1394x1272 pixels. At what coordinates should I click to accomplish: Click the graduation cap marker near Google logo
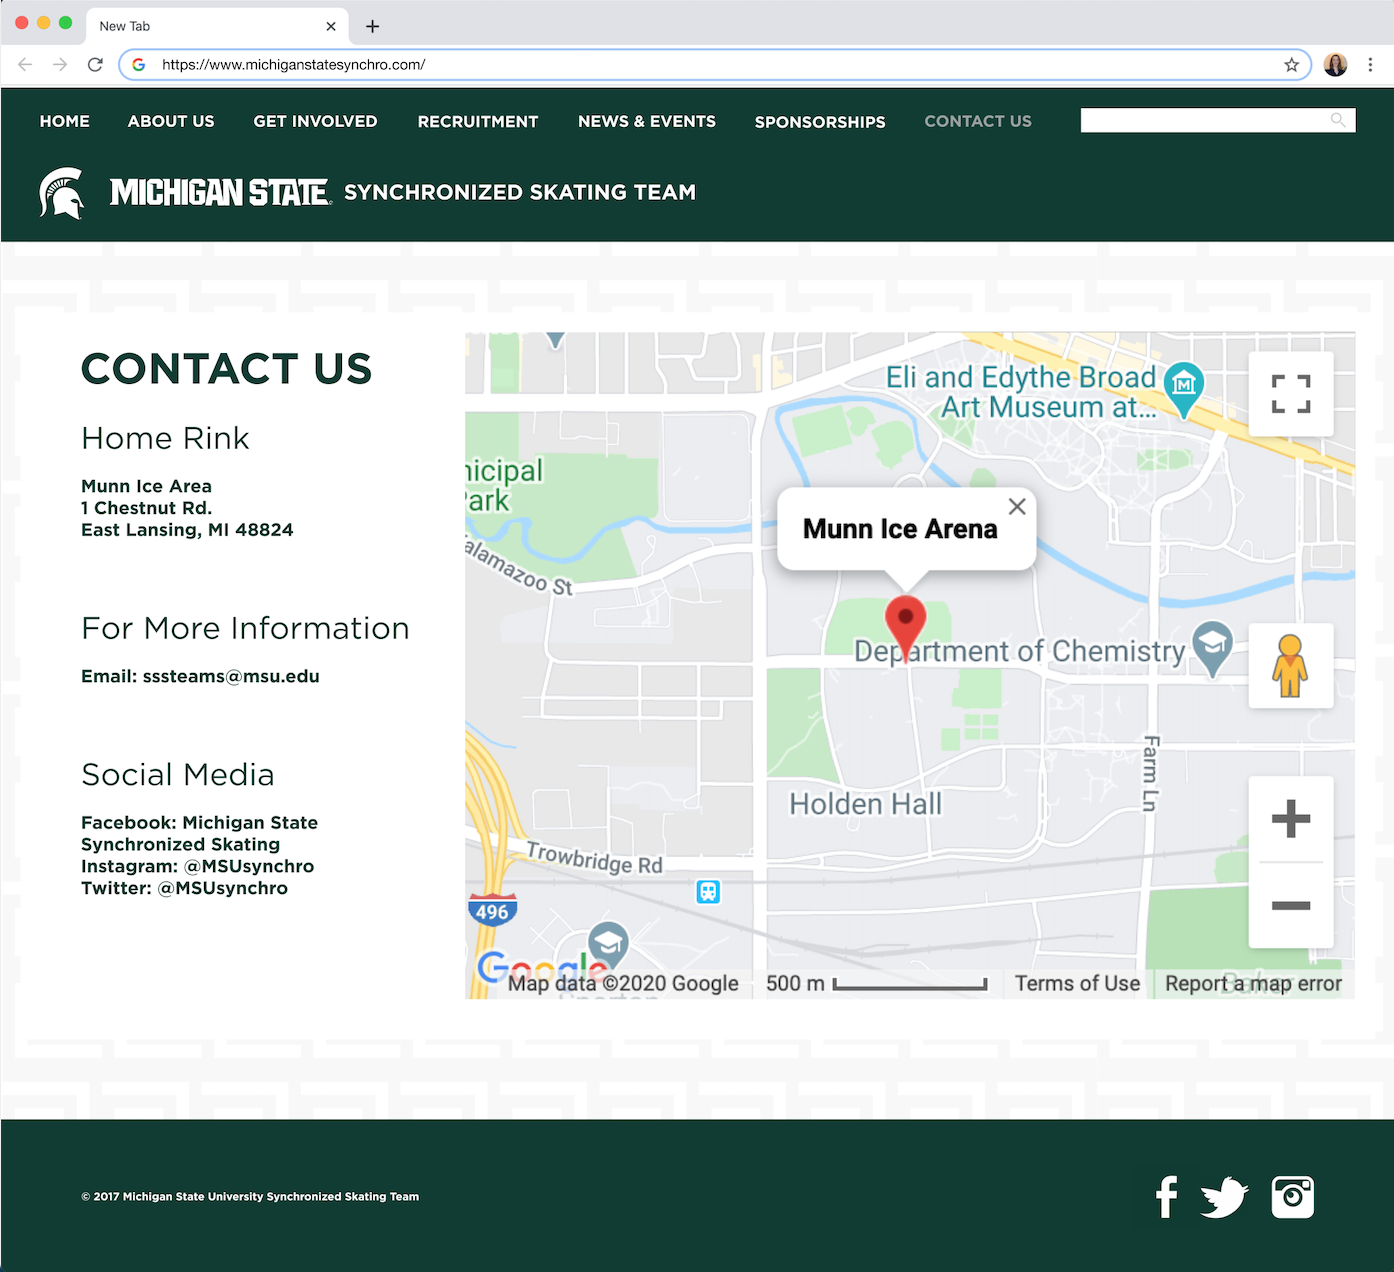608,945
